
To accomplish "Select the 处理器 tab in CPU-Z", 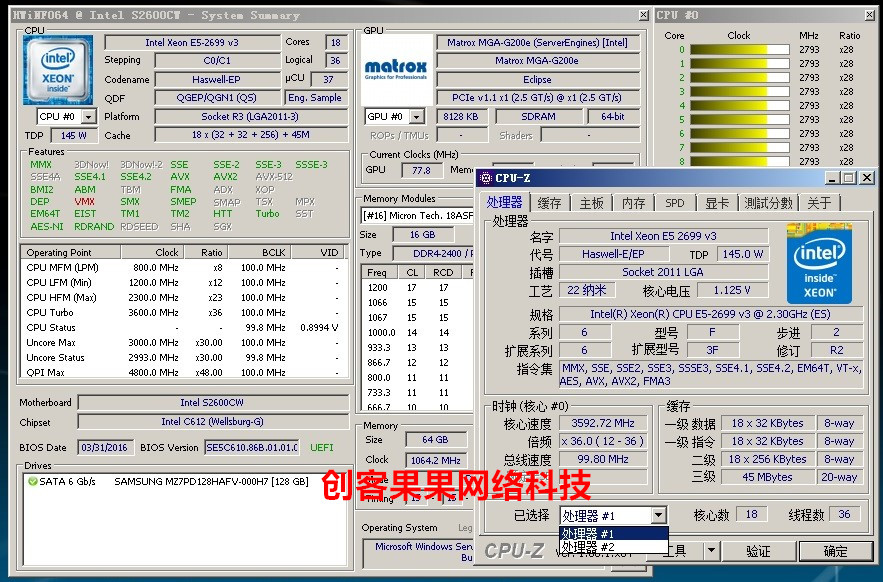I will click(x=505, y=202).
